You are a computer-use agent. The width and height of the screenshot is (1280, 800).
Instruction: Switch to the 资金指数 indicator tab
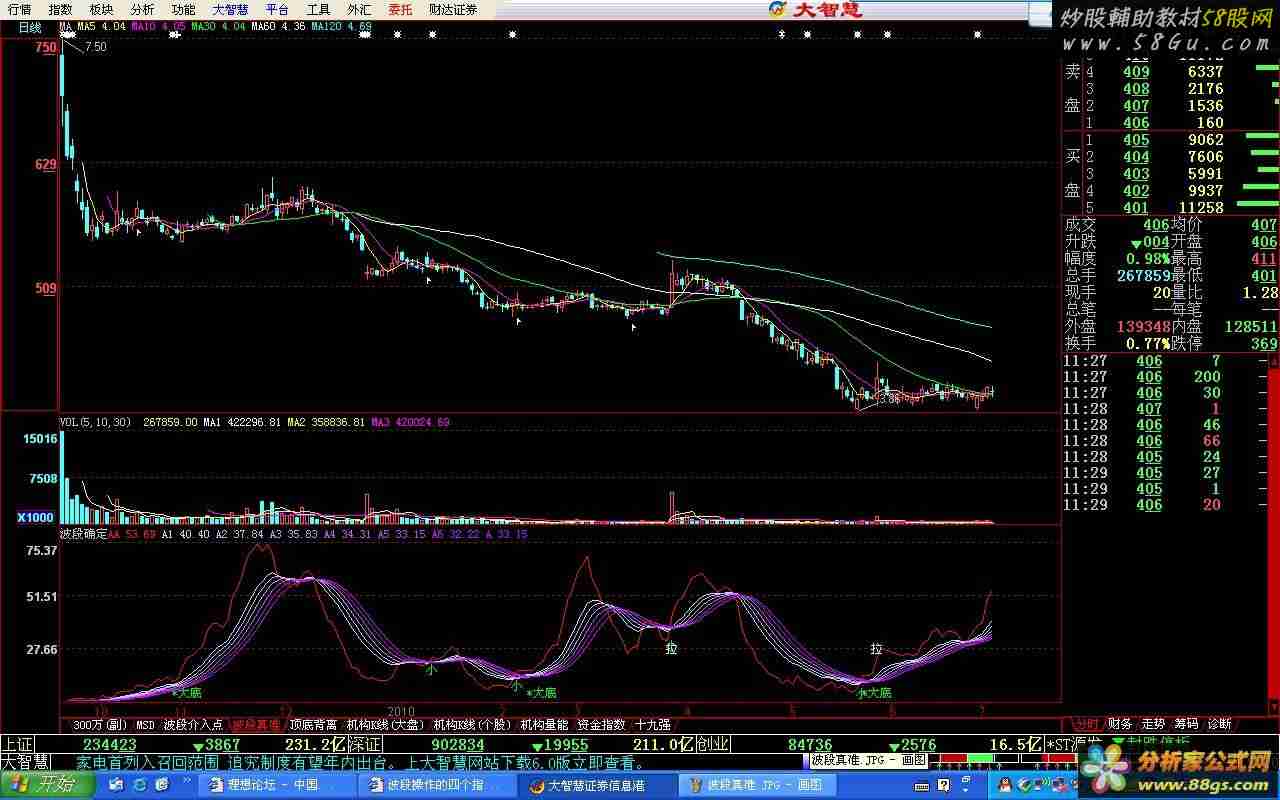601,724
